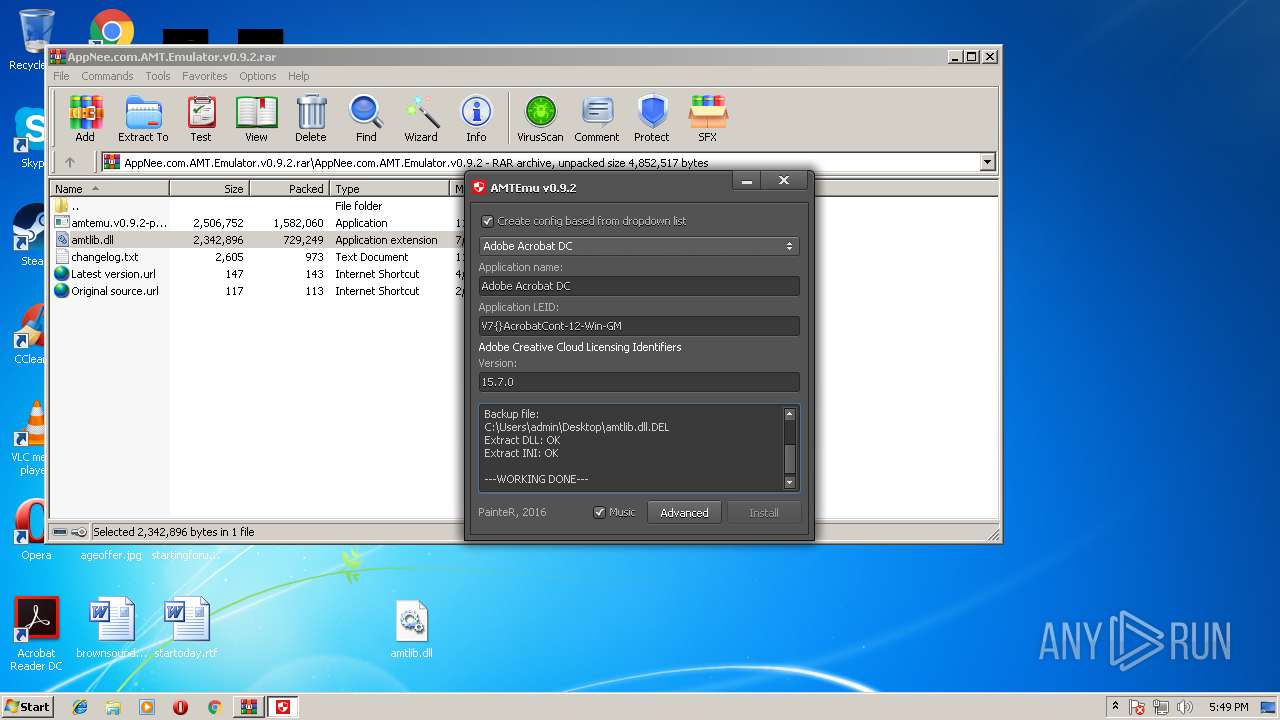The height and width of the screenshot is (720, 1280).
Task: Run the Test archive tool
Action: coord(201,119)
